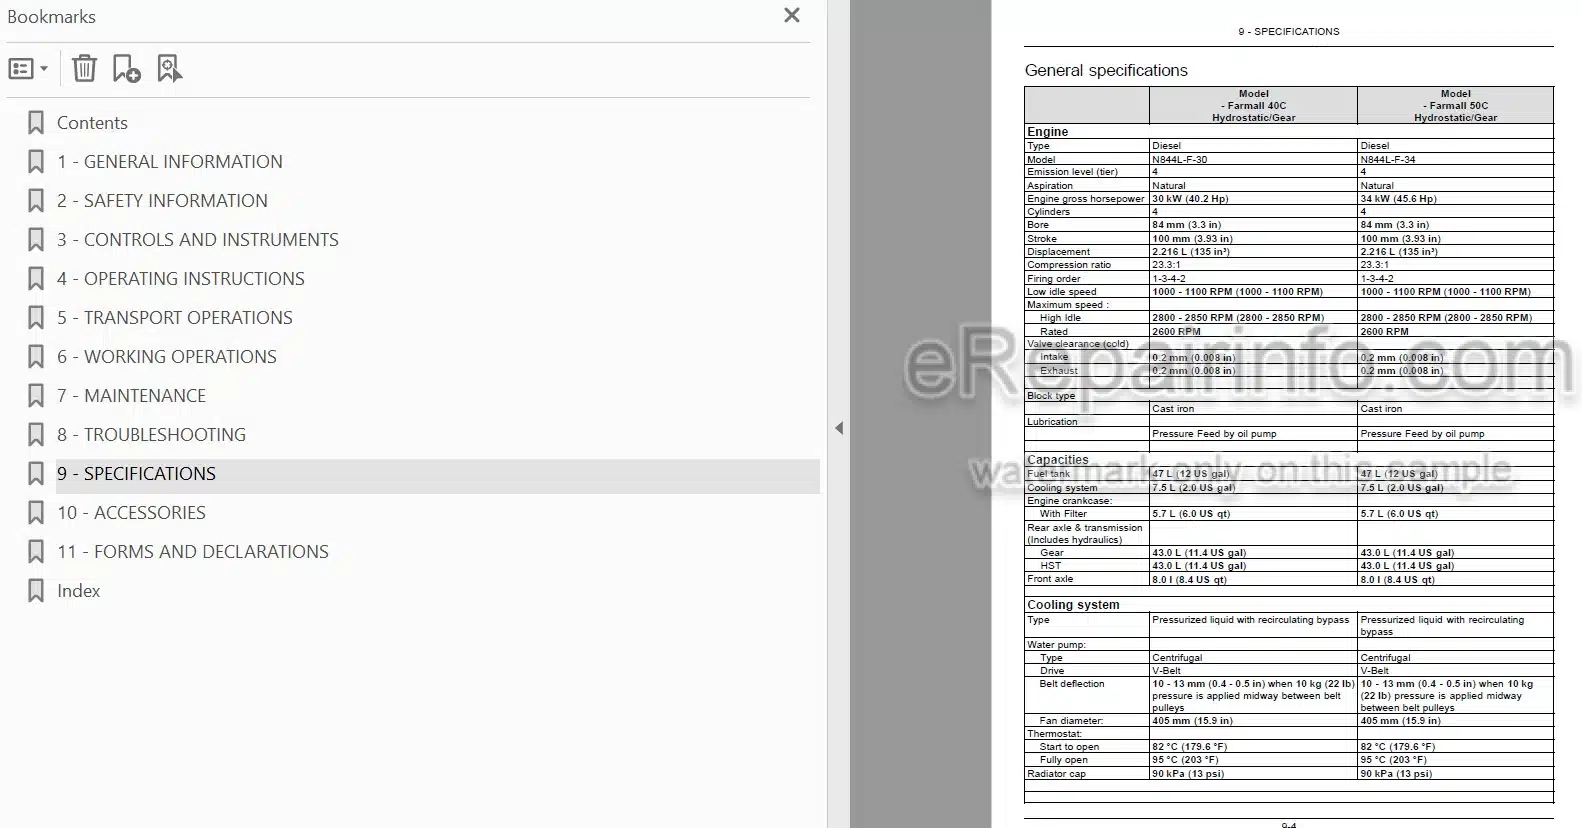The image size is (1582, 828).
Task: Collapse the bookmarks pane with left arrow
Action: click(x=839, y=428)
